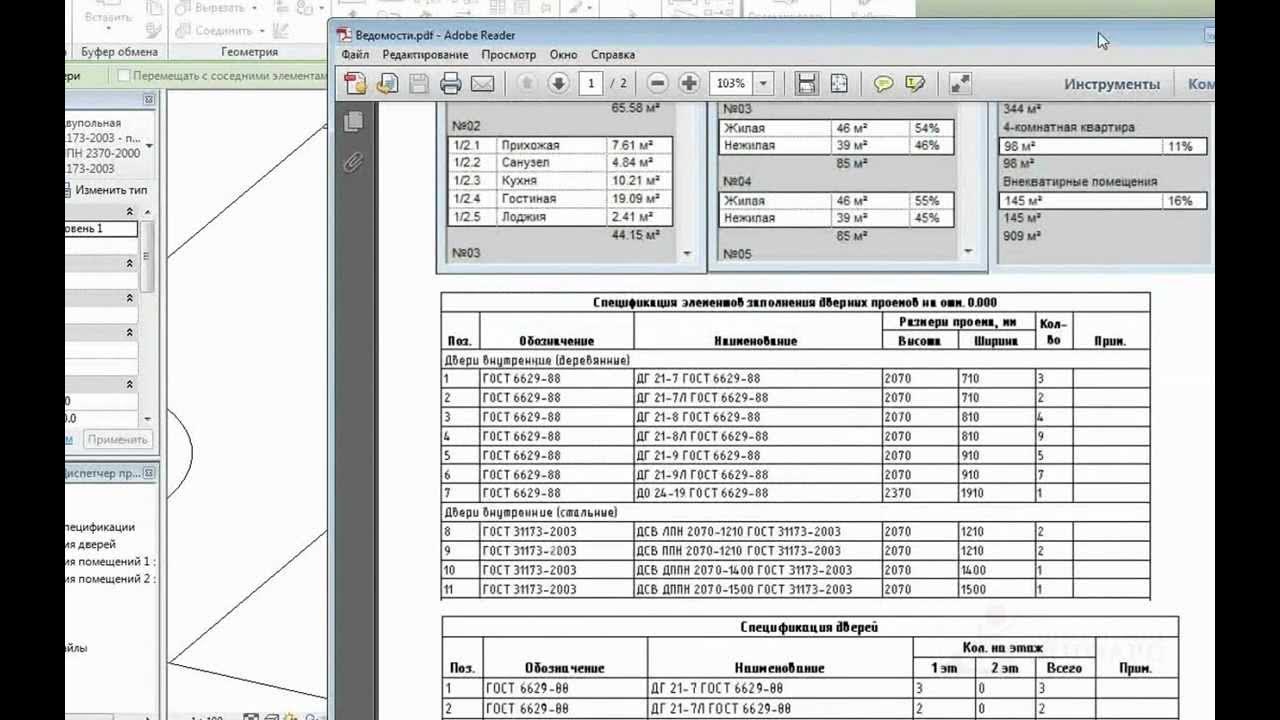Viewport: 1280px width, 720px height.
Task: Click the Adobe Reader PDF title bar icon
Action: pyautogui.click(x=344, y=35)
